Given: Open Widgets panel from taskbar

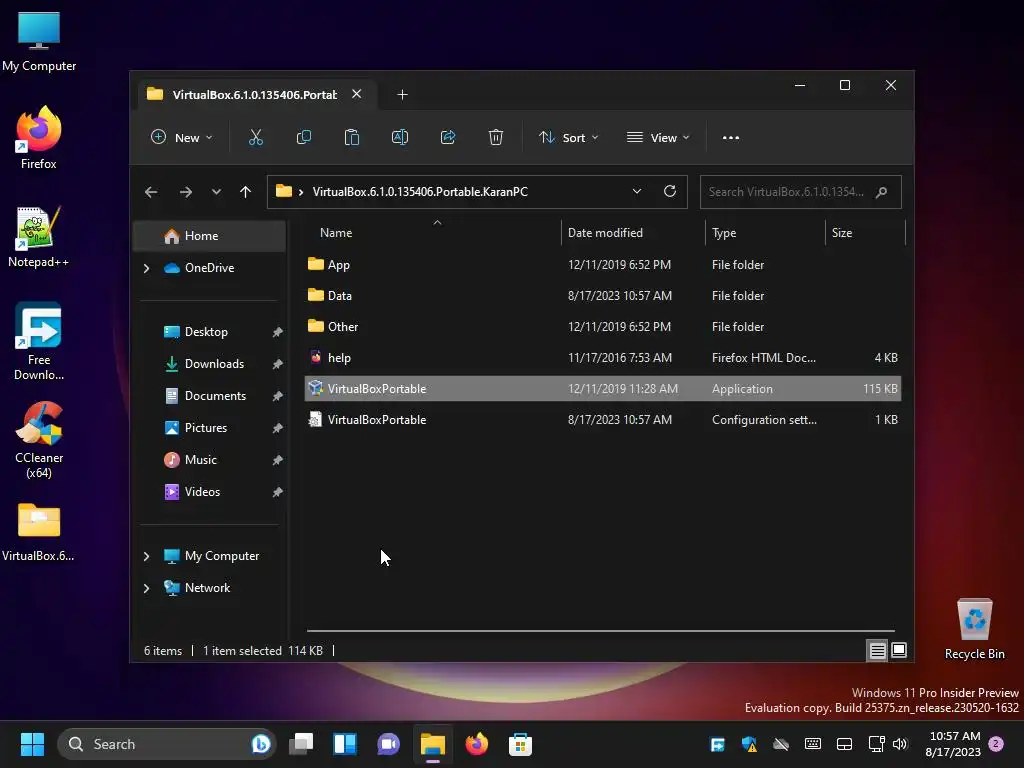Looking at the screenshot, I should coord(345,744).
